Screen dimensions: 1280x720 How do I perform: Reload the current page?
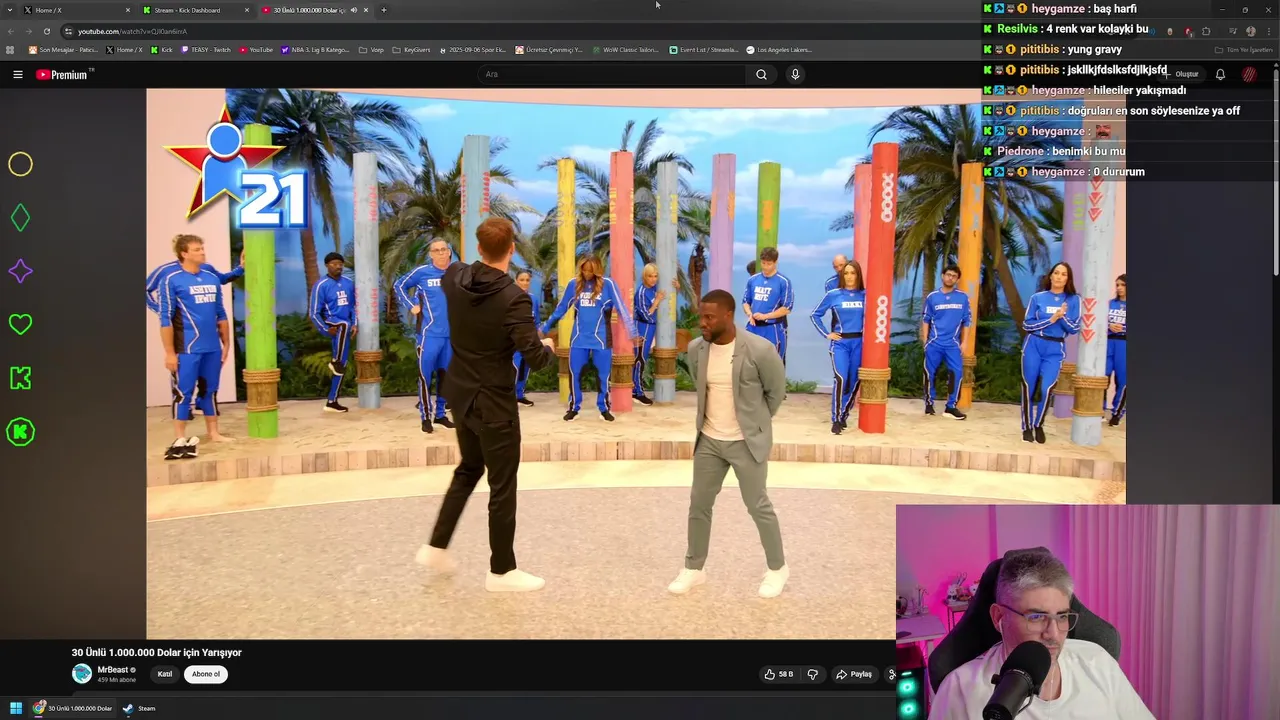[x=46, y=31]
